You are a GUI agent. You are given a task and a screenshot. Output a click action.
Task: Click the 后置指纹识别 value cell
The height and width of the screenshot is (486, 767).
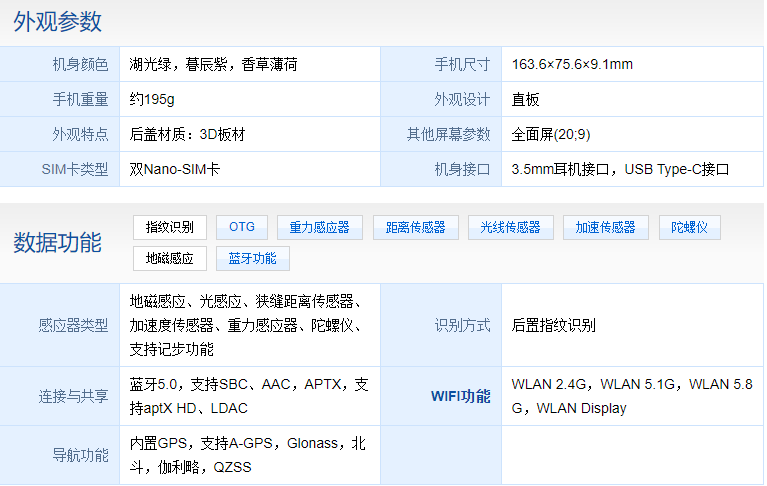click(553, 325)
